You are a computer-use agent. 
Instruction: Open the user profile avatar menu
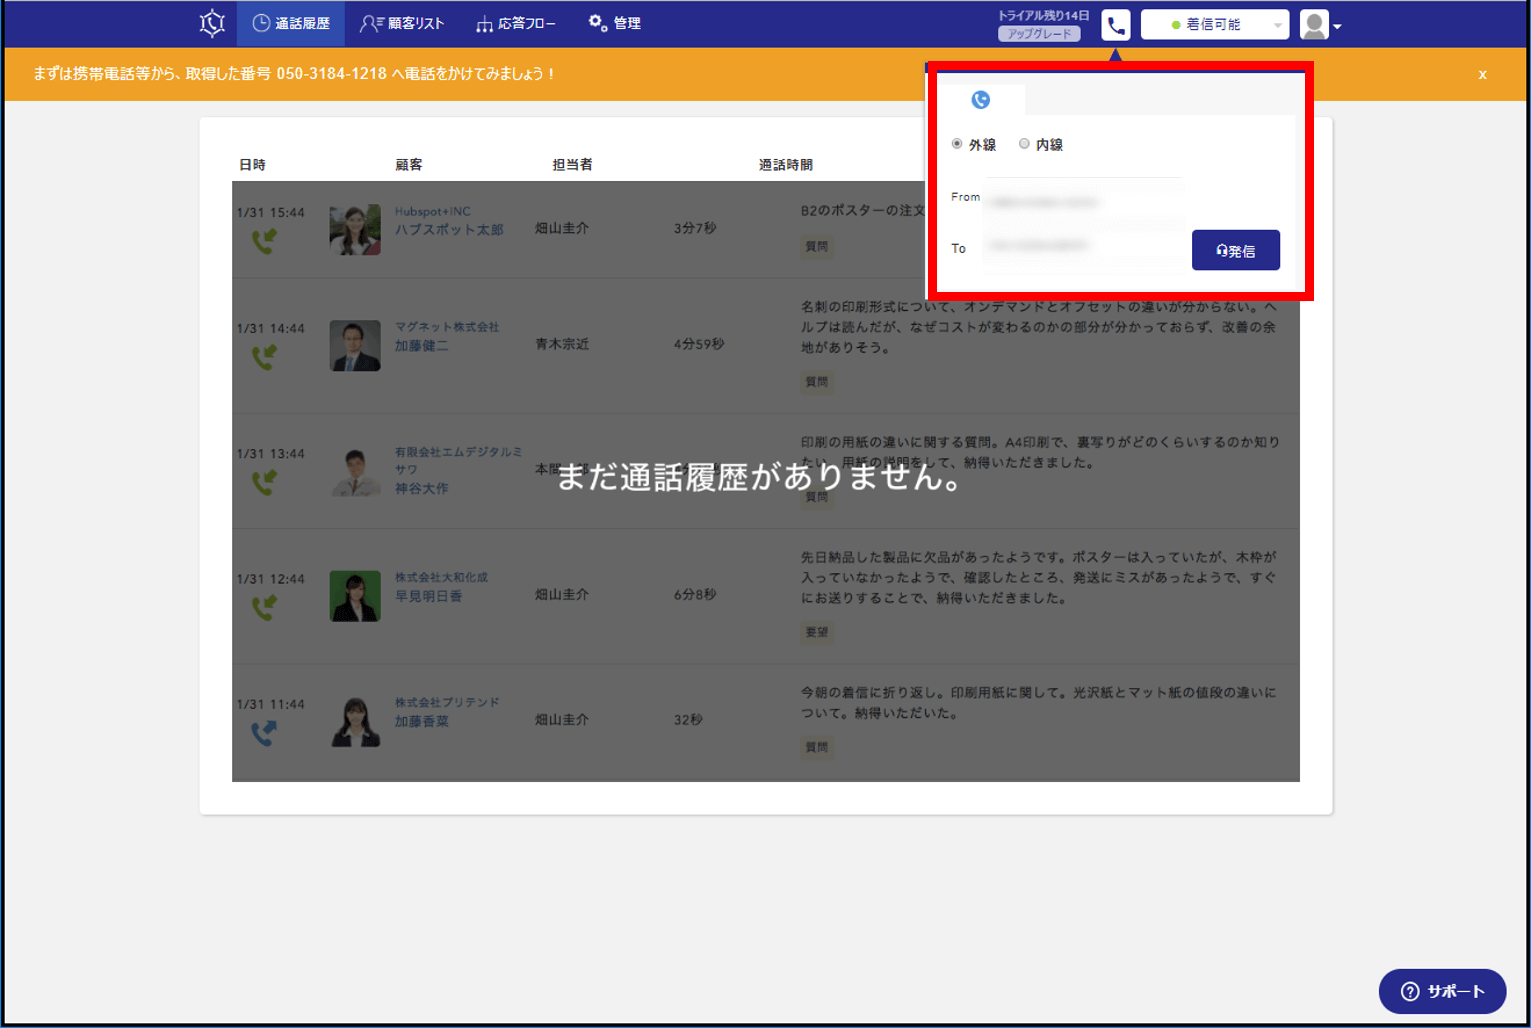[x=1320, y=25]
